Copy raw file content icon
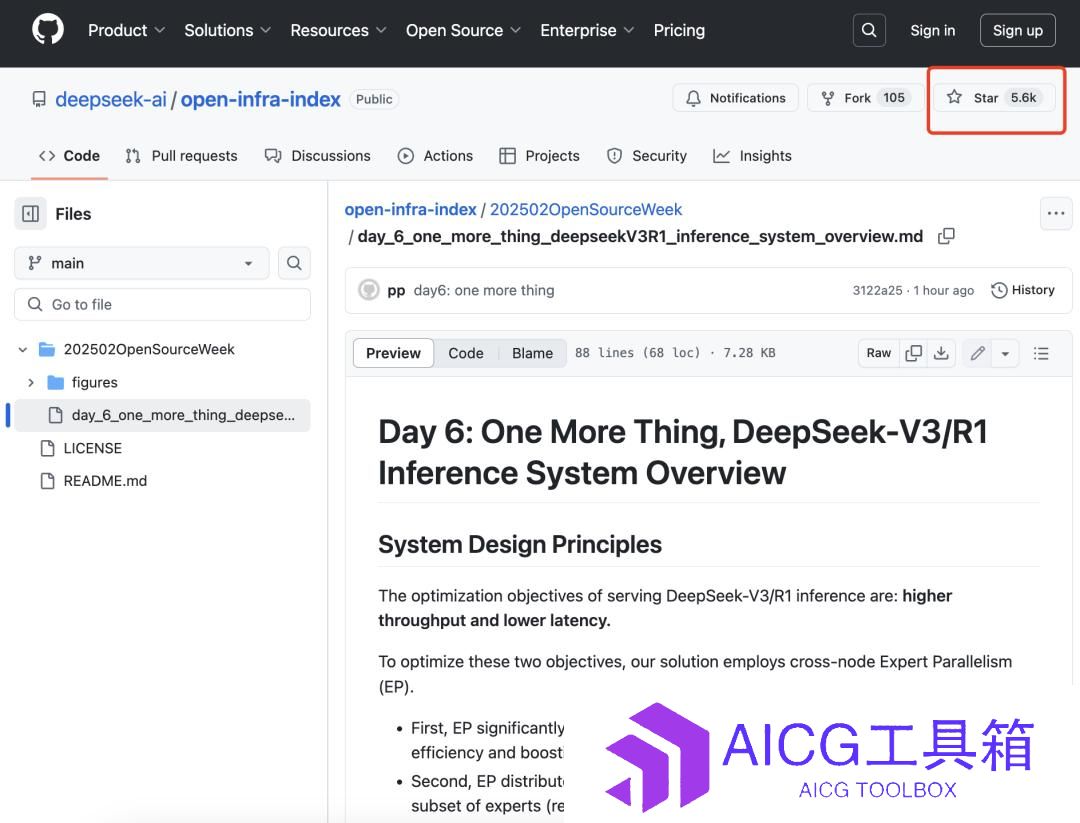 tap(913, 353)
